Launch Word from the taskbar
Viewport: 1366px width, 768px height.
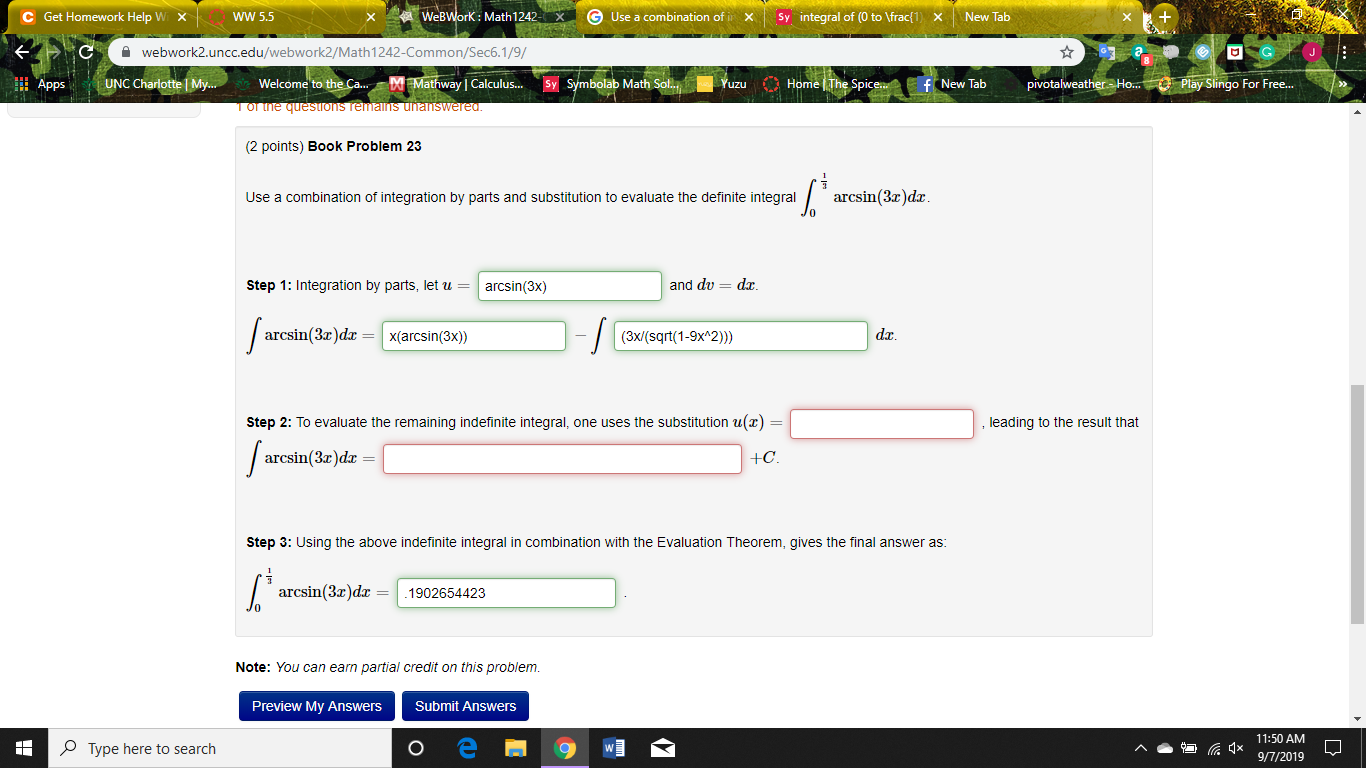[x=611, y=747]
